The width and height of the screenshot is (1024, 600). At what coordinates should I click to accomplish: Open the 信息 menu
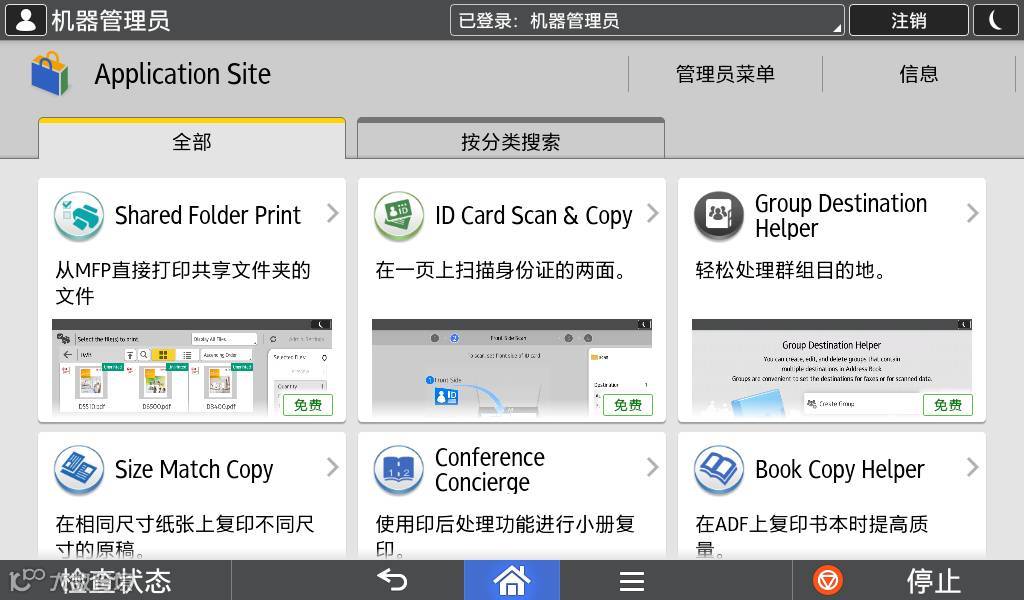(919, 74)
